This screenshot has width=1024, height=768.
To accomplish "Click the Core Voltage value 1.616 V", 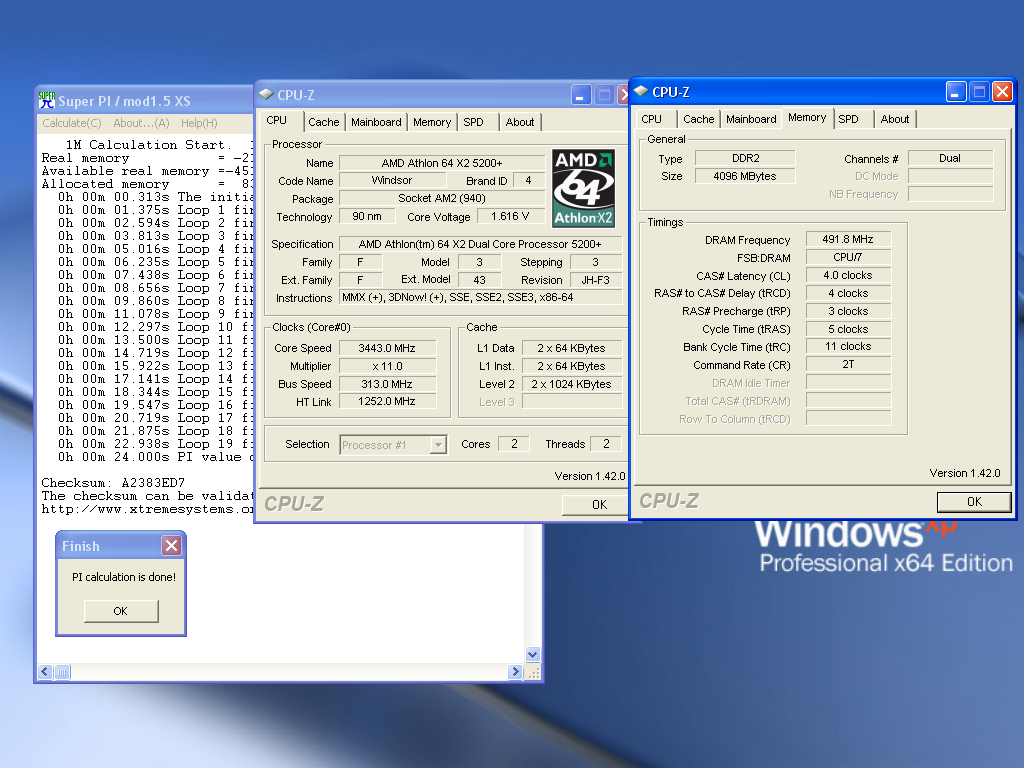I will coord(510,216).
